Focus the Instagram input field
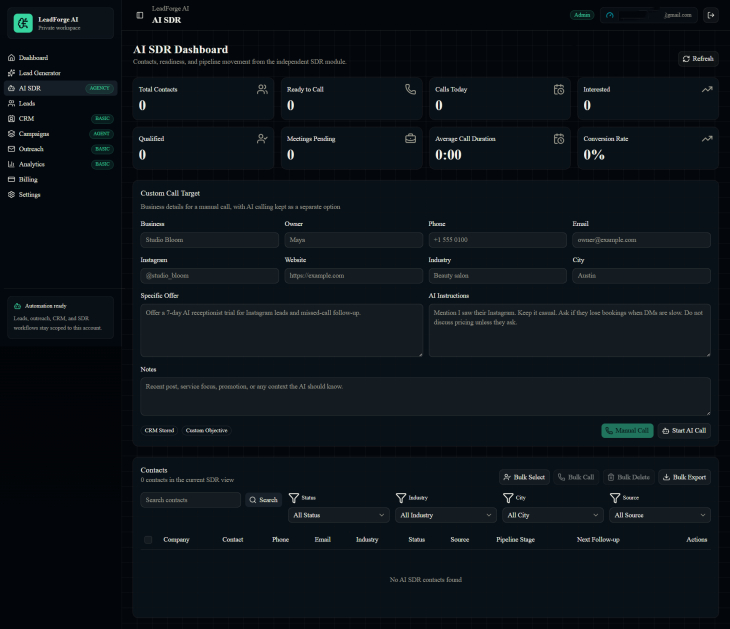The width and height of the screenshot is (730, 629). [210, 276]
